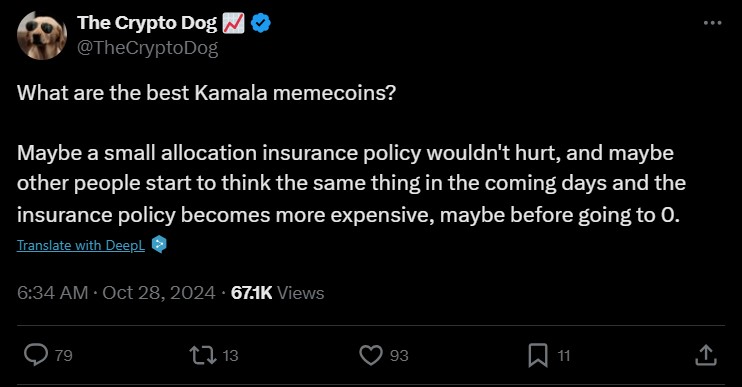Open the Oct 28, 2024 date link
The image size is (742, 387).
(159, 293)
